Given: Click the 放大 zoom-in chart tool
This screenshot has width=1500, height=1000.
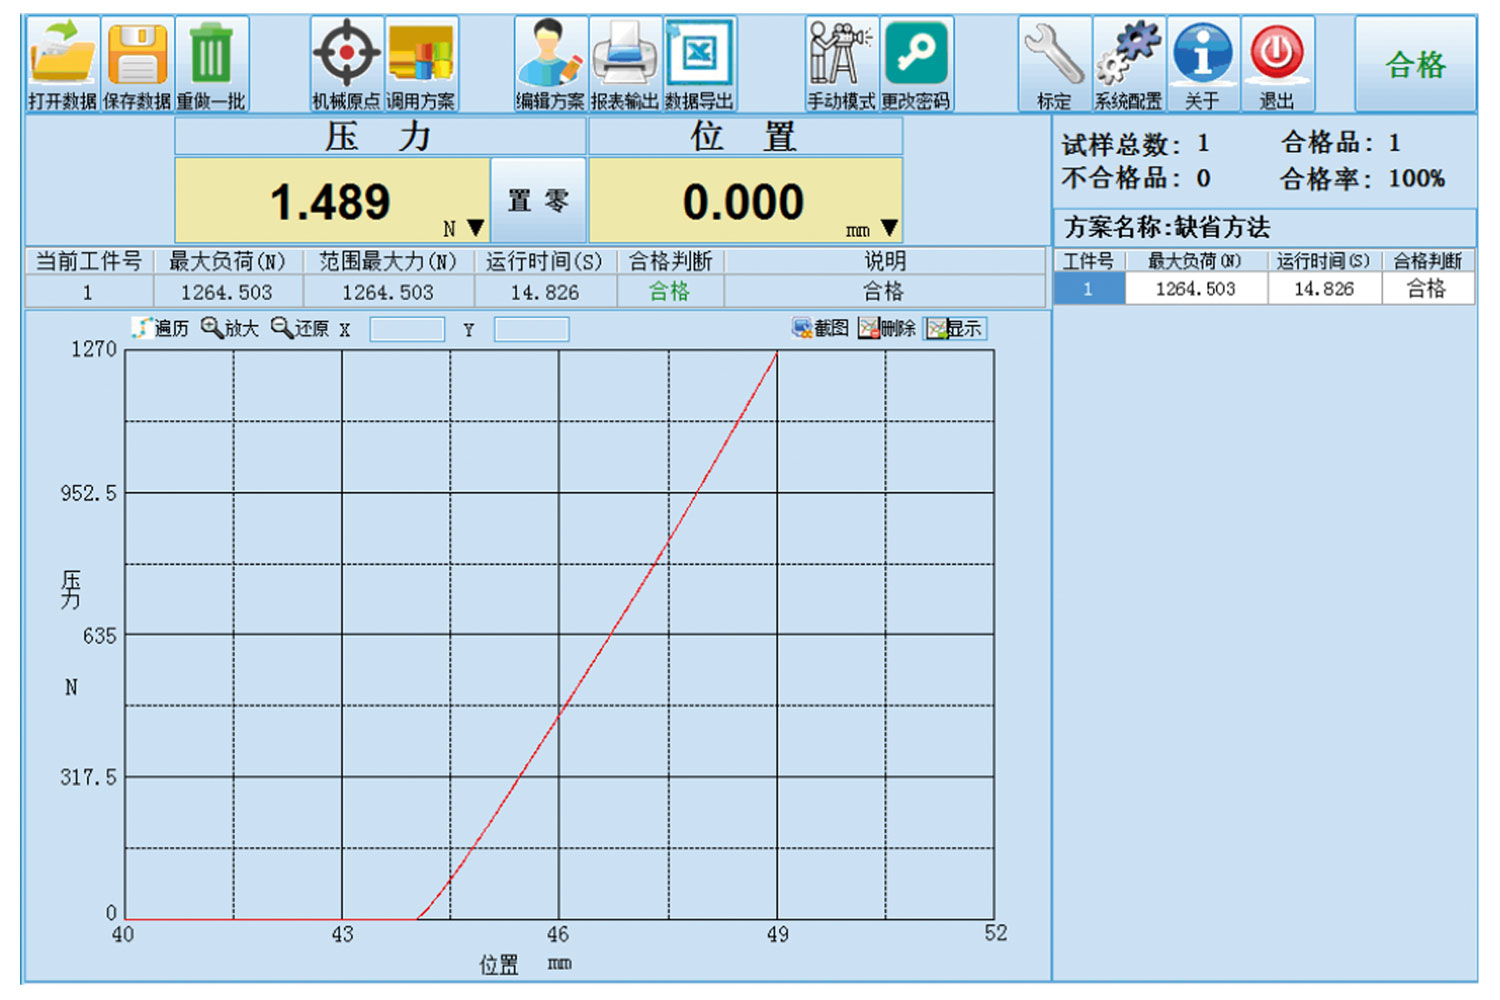Looking at the screenshot, I should (x=230, y=328).
